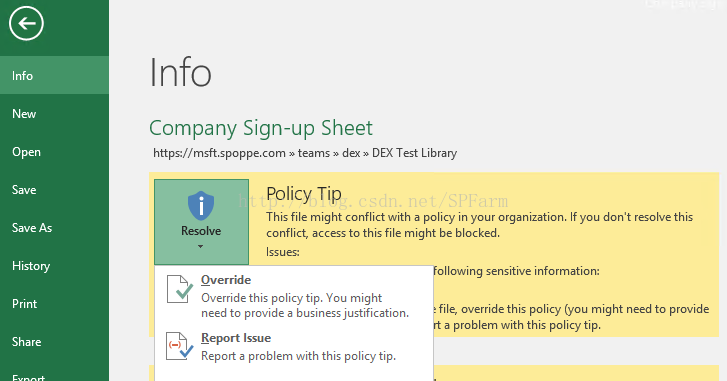Select Override menu entry title
The height and width of the screenshot is (381, 727).
click(226, 280)
